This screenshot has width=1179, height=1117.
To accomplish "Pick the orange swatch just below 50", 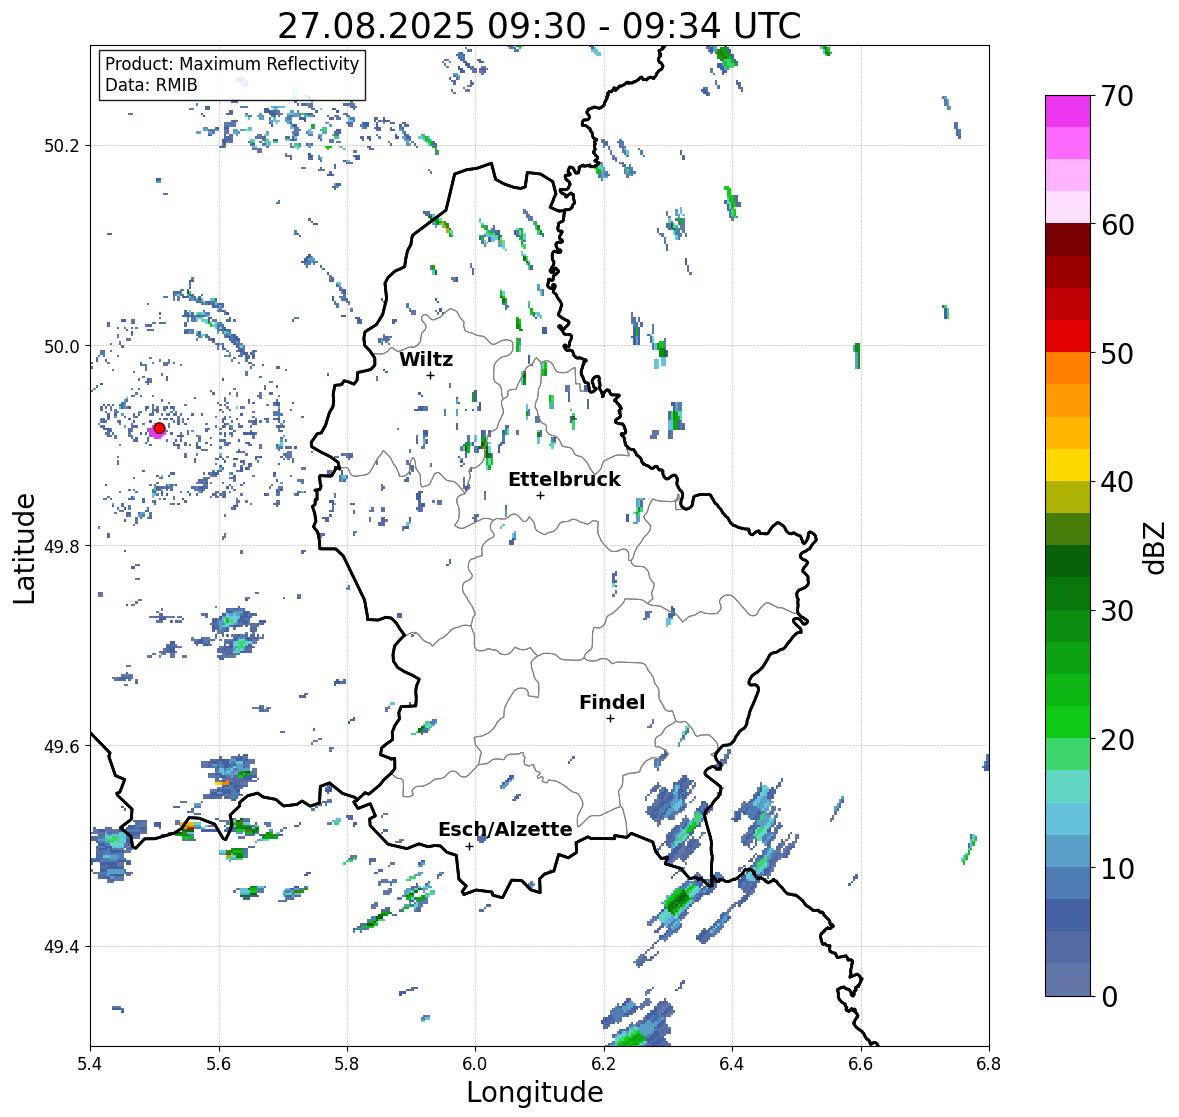I will [x=1068, y=368].
